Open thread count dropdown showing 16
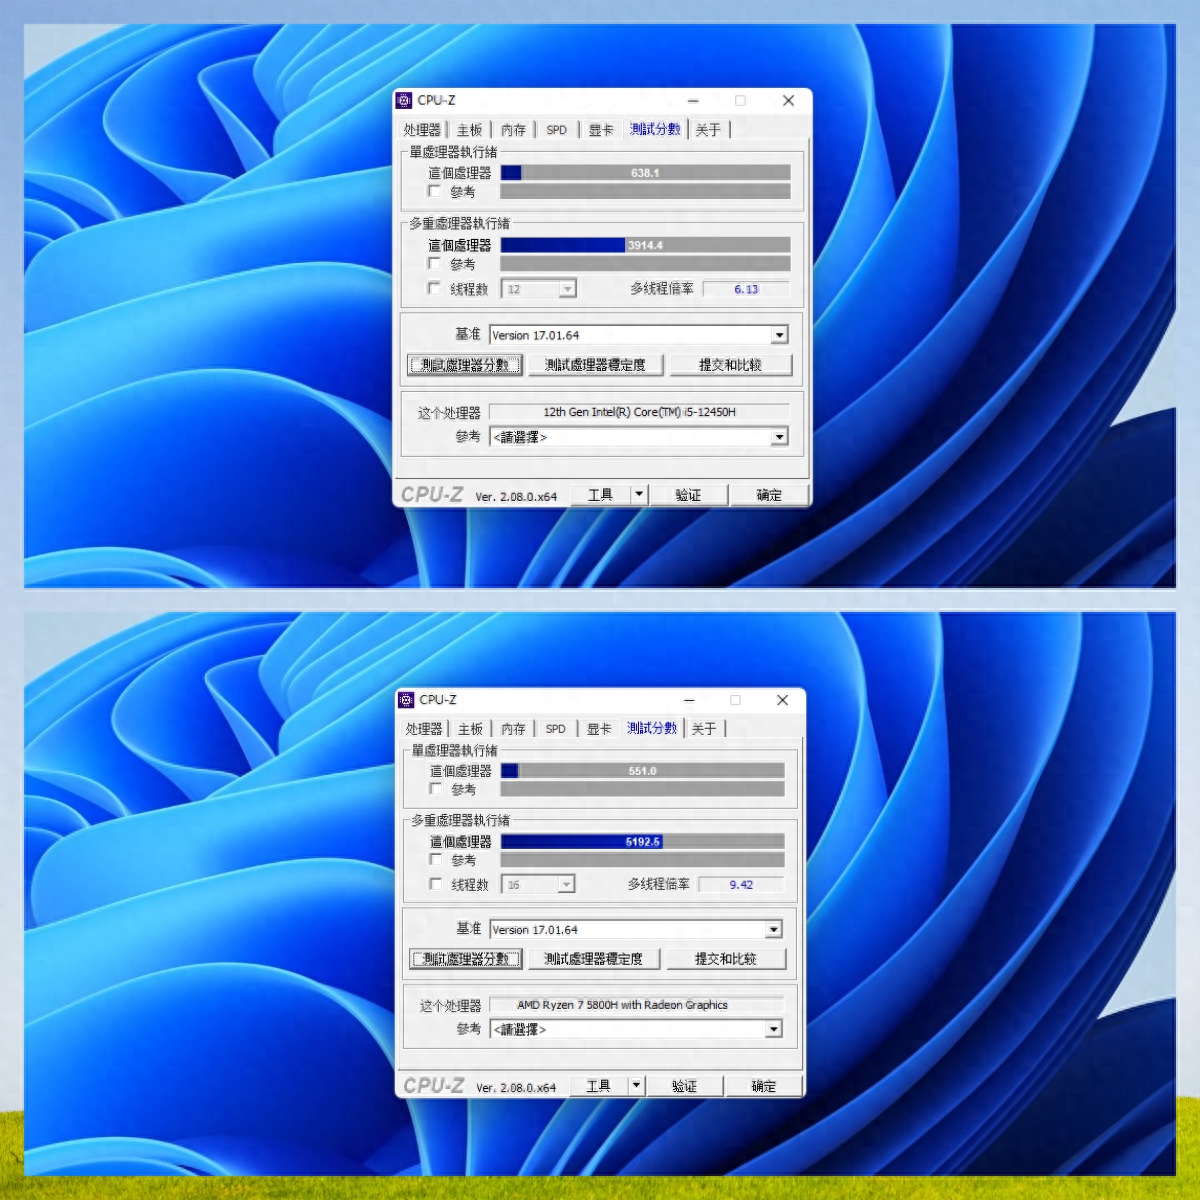 [538, 884]
